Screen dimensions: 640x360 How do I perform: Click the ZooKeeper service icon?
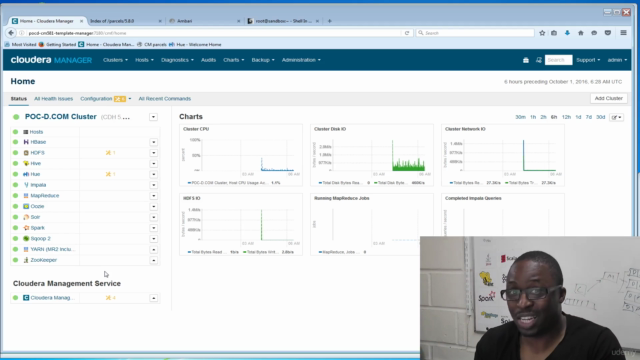coord(26,260)
